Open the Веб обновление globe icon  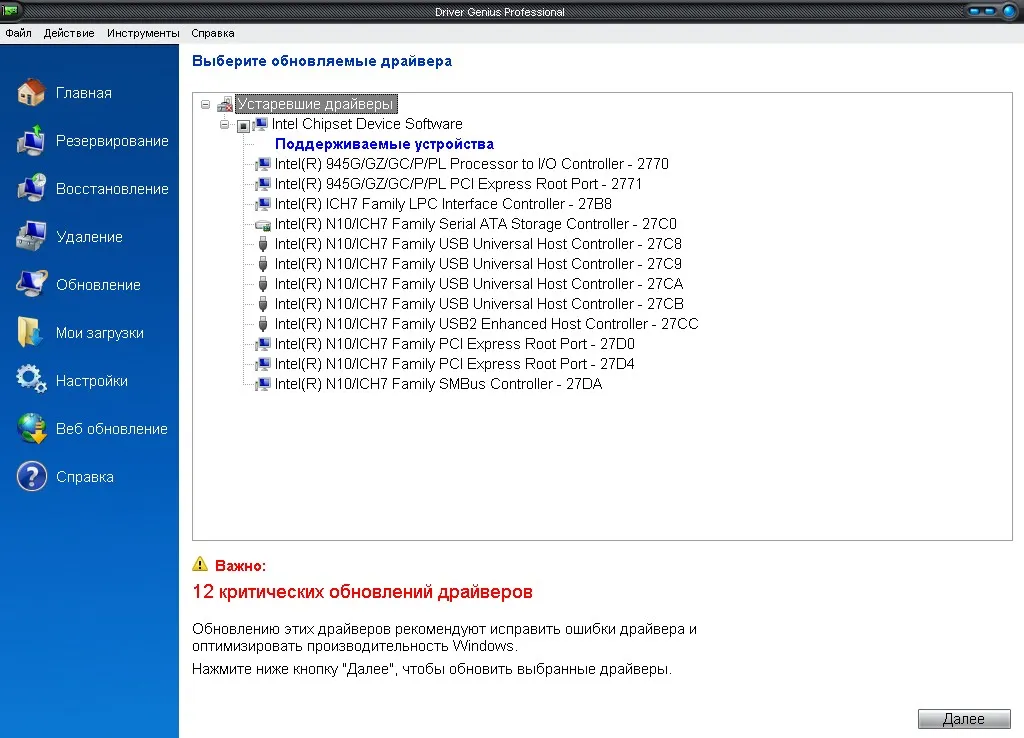coord(31,428)
